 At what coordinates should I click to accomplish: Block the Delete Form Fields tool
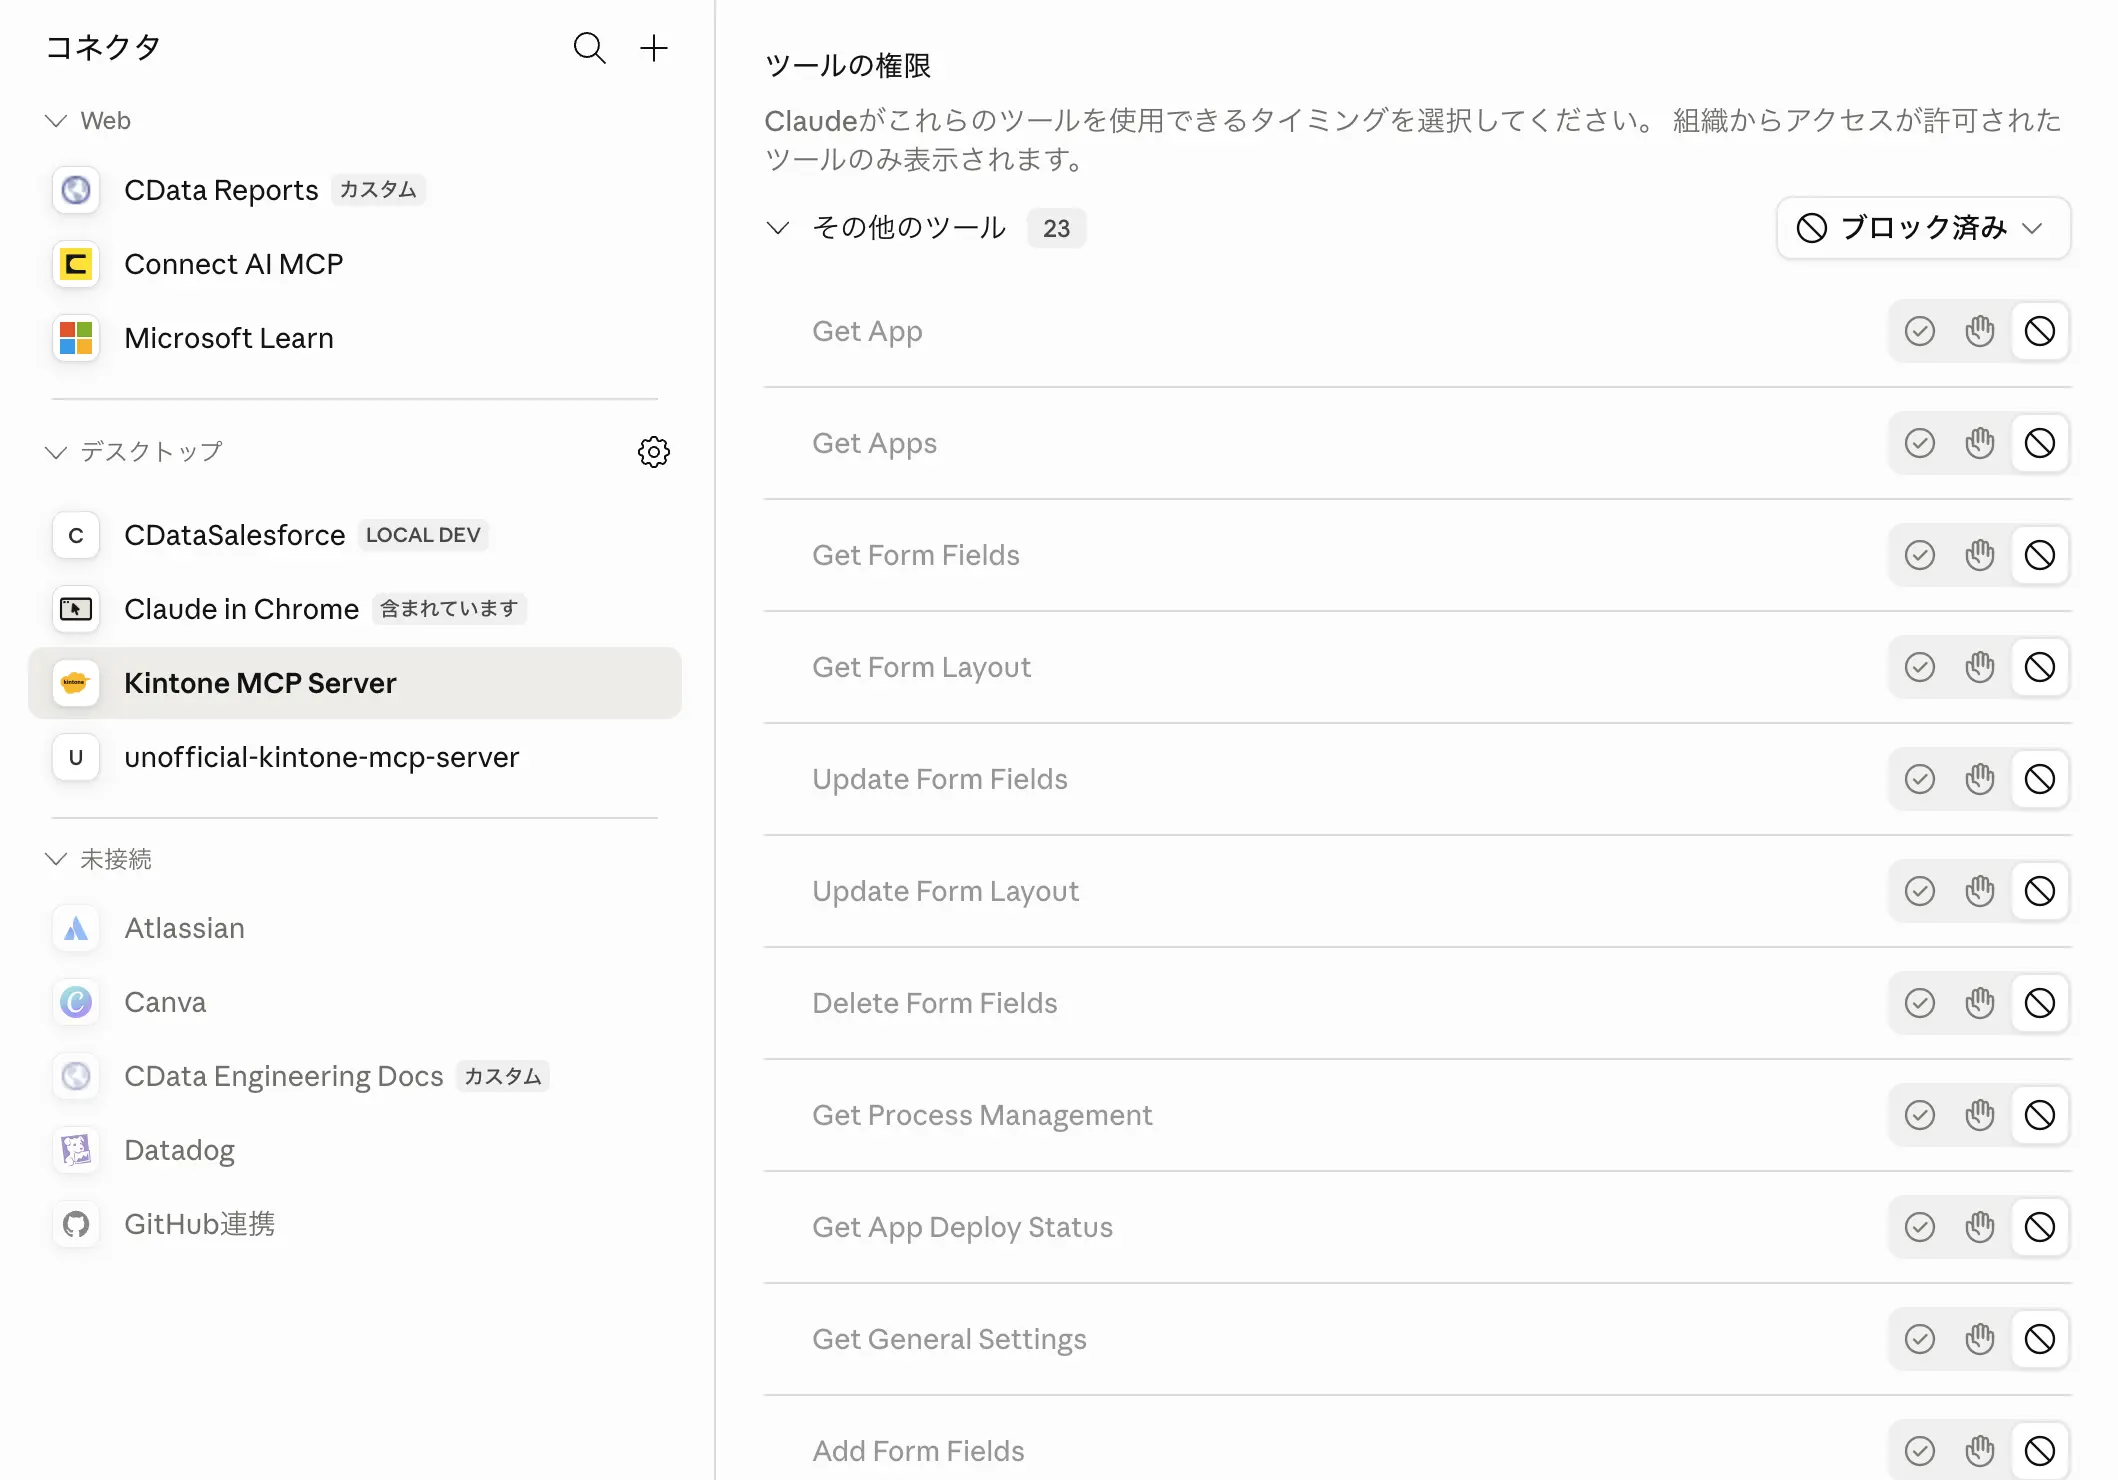[2040, 1003]
